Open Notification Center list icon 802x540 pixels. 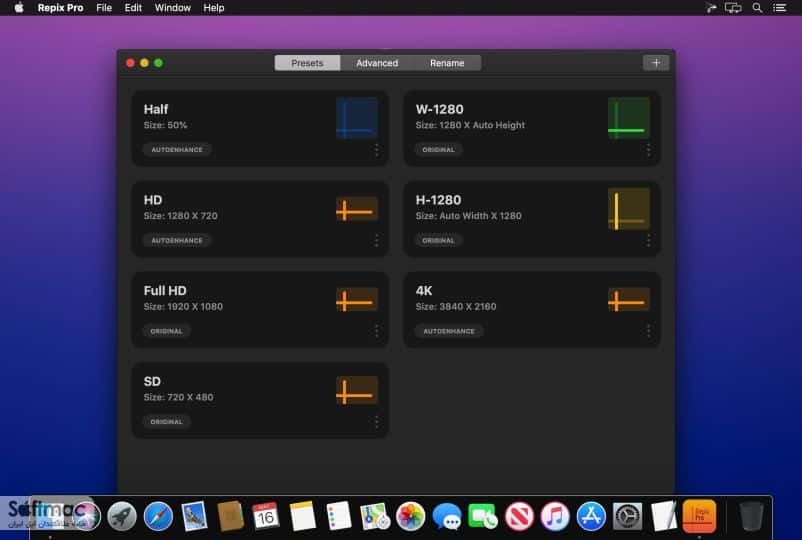pos(779,8)
